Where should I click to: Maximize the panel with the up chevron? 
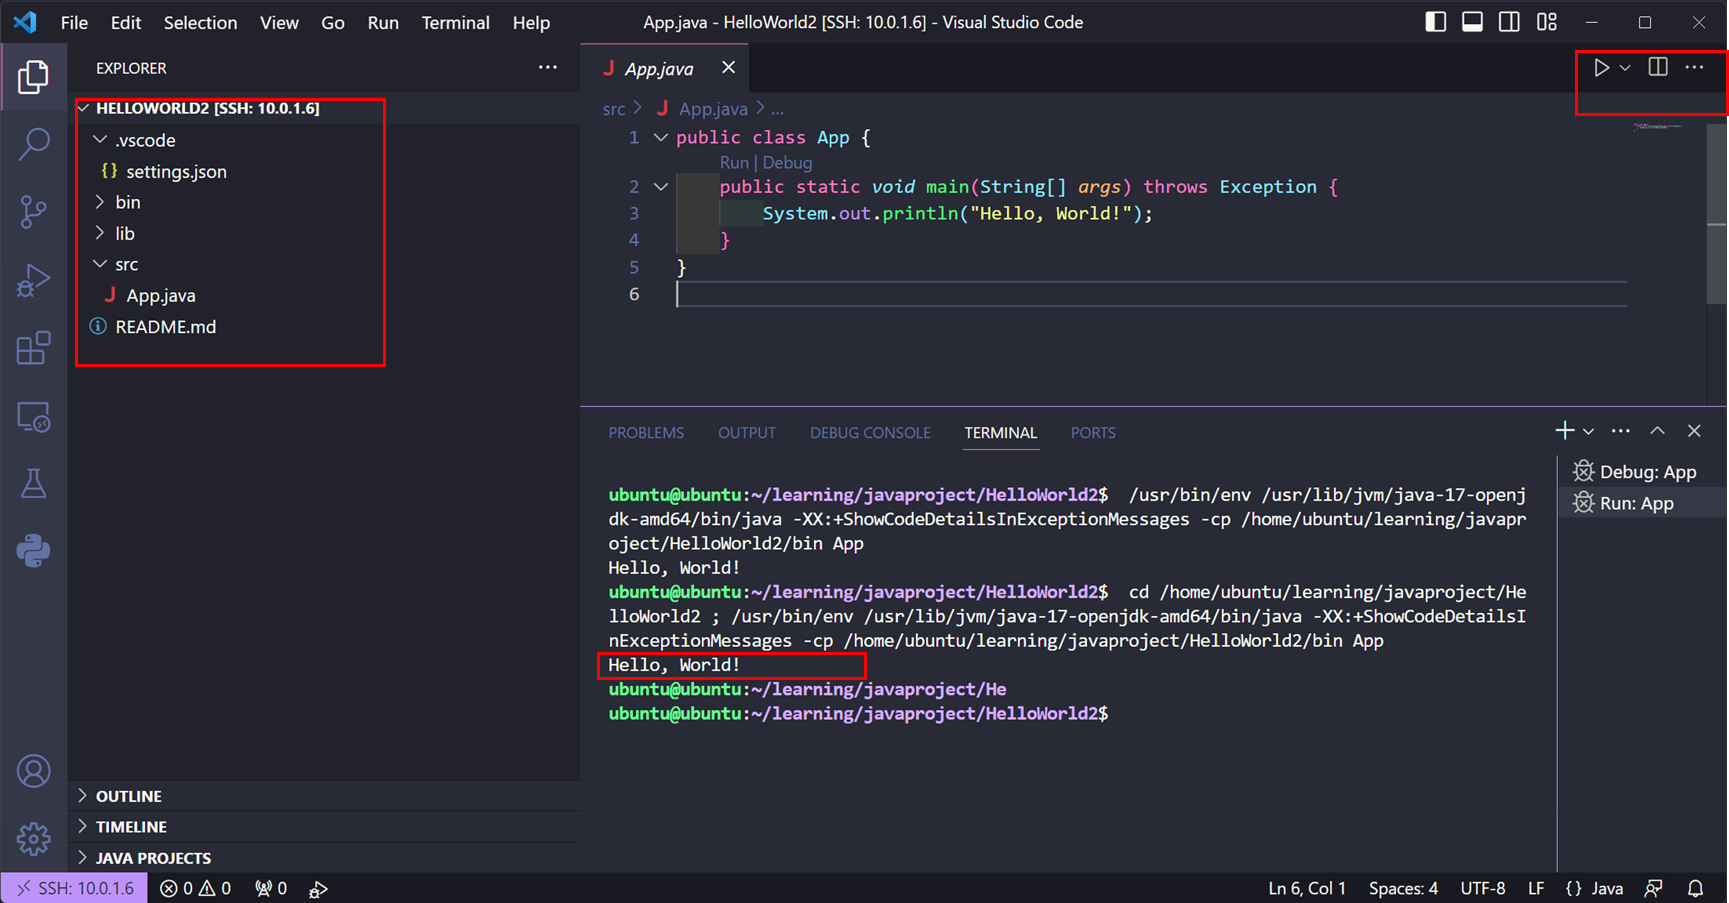click(1657, 431)
